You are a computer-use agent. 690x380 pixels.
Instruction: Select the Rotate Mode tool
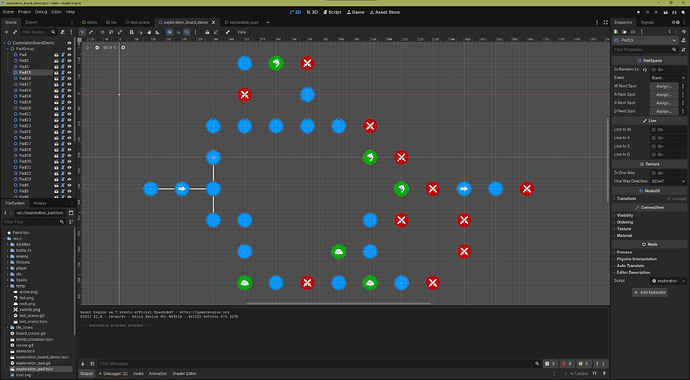click(x=111, y=32)
